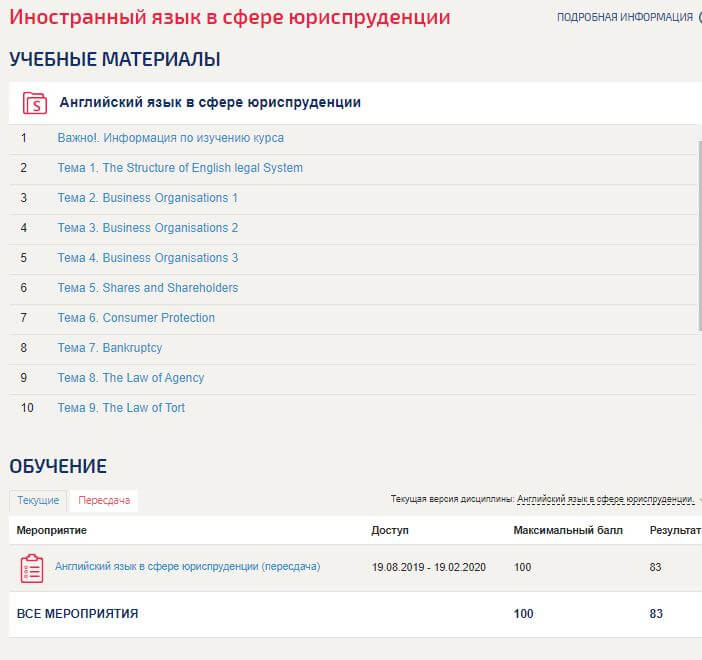The height and width of the screenshot is (660, 702).
Task: Open Тема 9 The Law of Tort
Action: click(121, 408)
